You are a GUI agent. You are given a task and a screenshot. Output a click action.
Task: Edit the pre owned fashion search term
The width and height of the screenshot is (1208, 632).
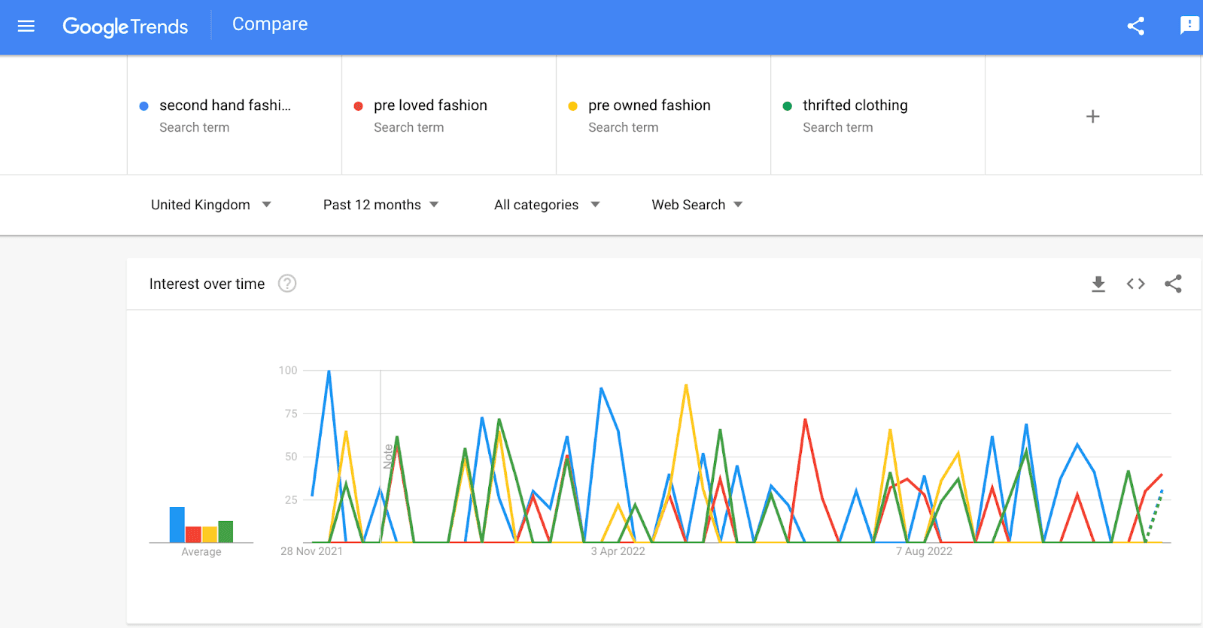pyautogui.click(x=649, y=106)
